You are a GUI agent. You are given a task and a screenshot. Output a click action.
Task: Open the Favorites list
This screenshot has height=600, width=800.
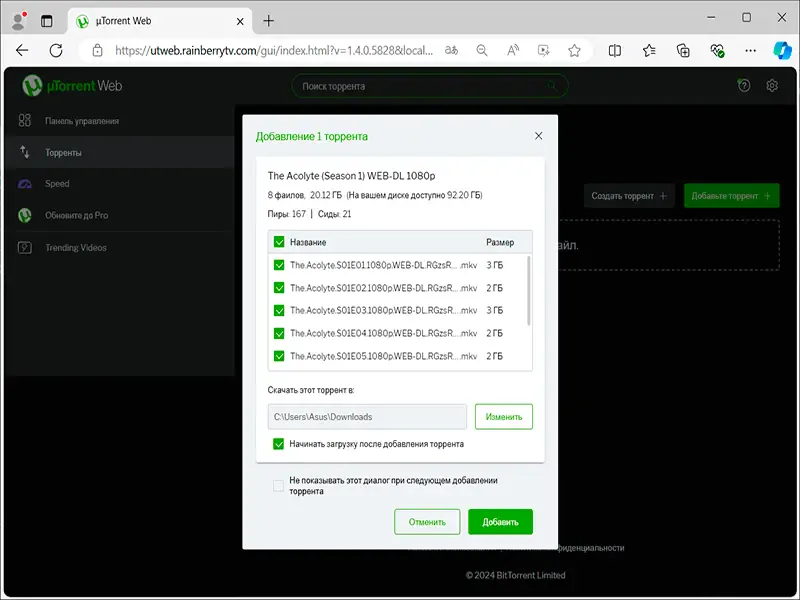[649, 51]
